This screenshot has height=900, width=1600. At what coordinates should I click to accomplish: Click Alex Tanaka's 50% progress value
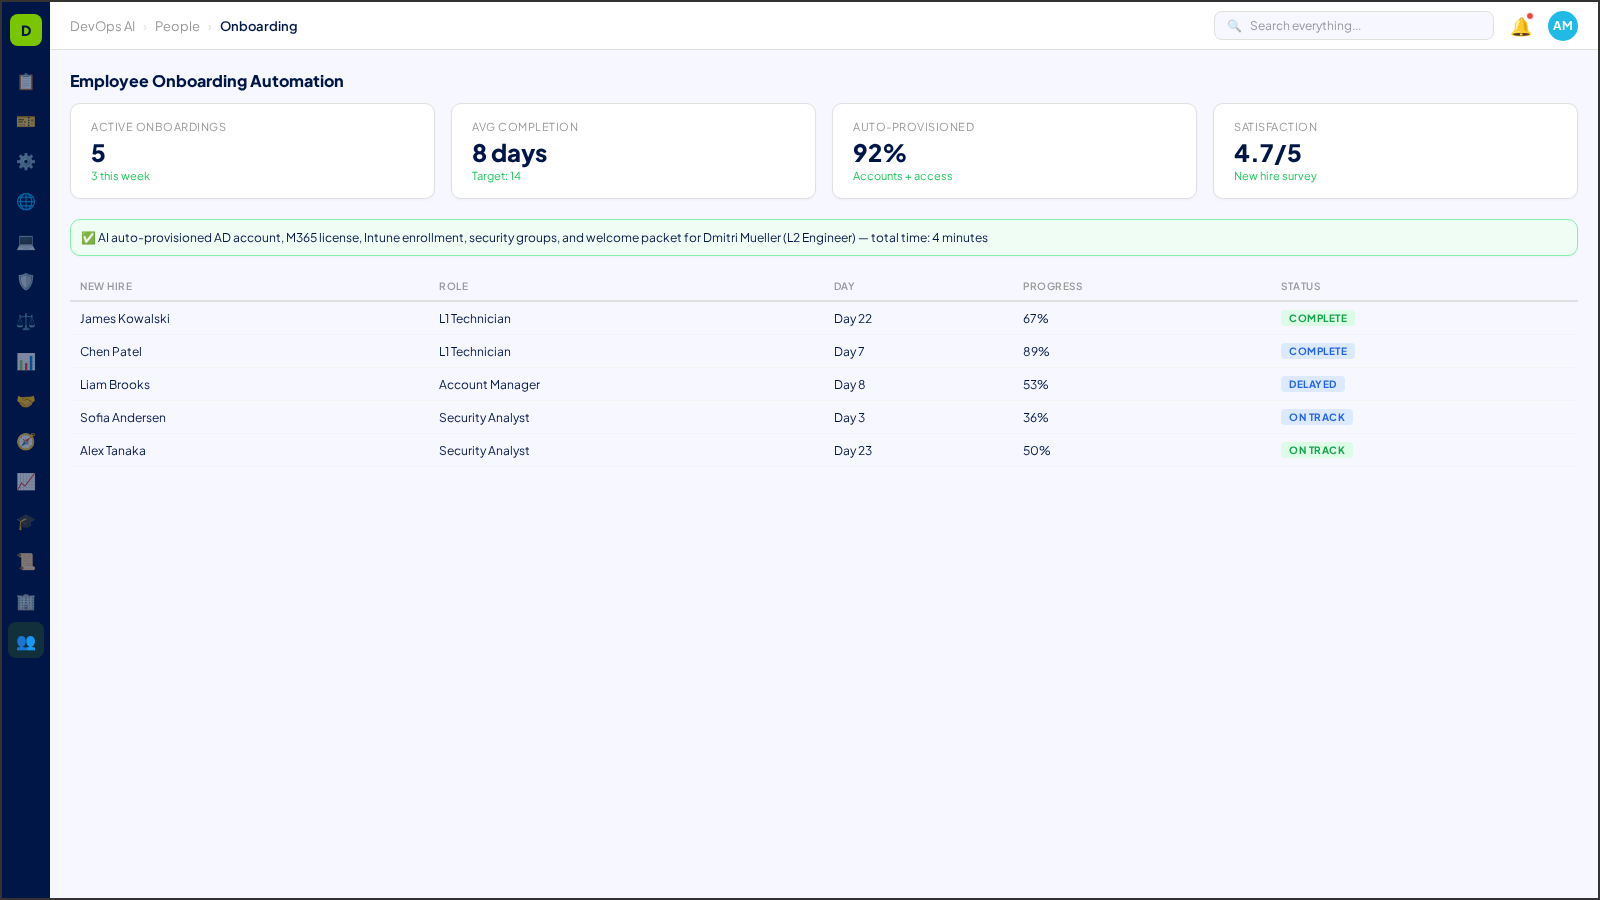(x=1036, y=451)
